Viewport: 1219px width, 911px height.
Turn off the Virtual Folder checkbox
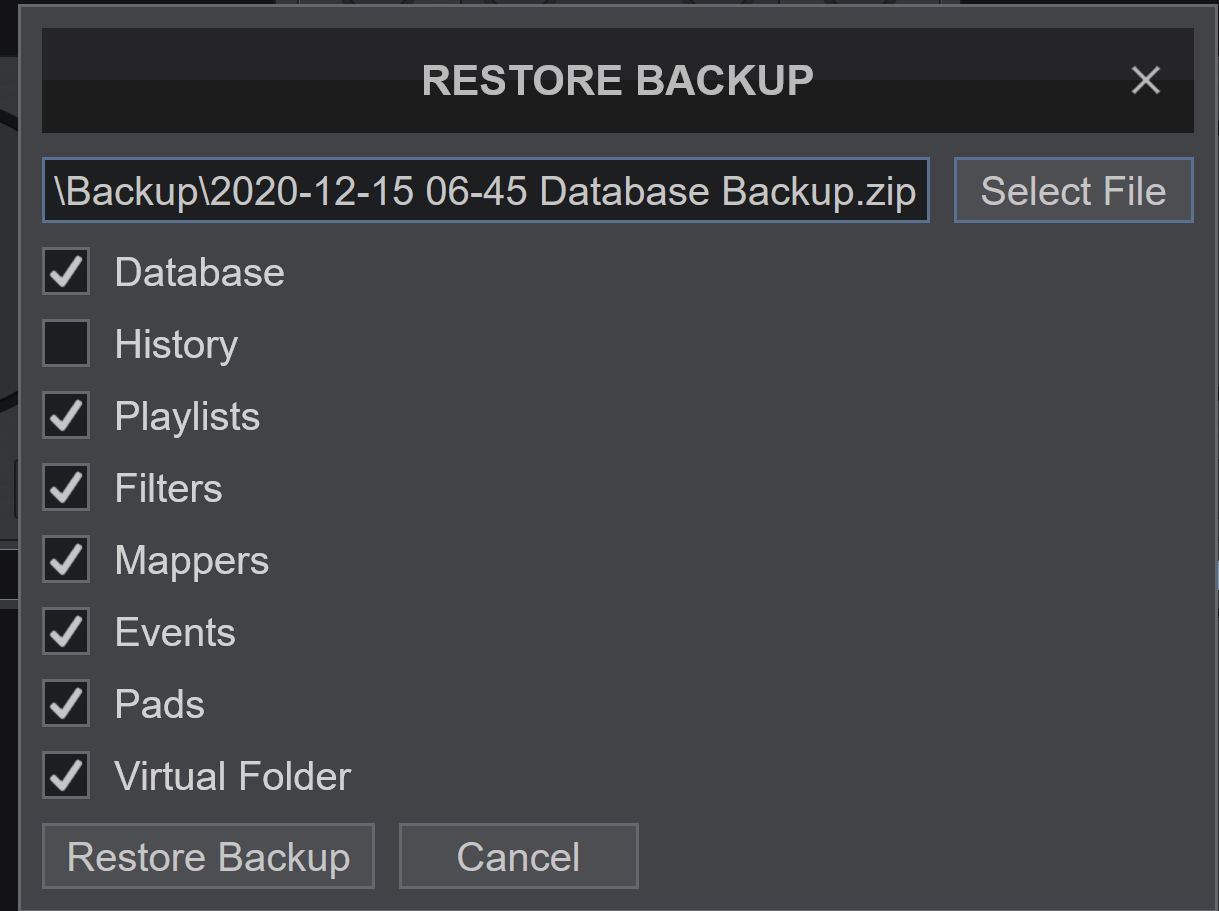[66, 776]
